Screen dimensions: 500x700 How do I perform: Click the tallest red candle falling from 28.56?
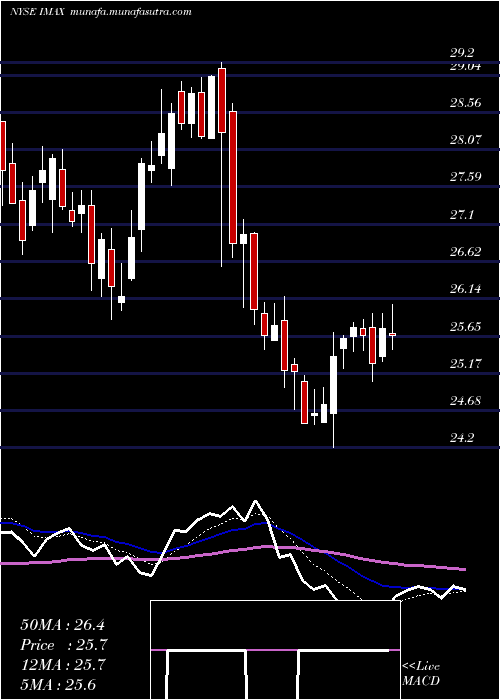(x=233, y=177)
